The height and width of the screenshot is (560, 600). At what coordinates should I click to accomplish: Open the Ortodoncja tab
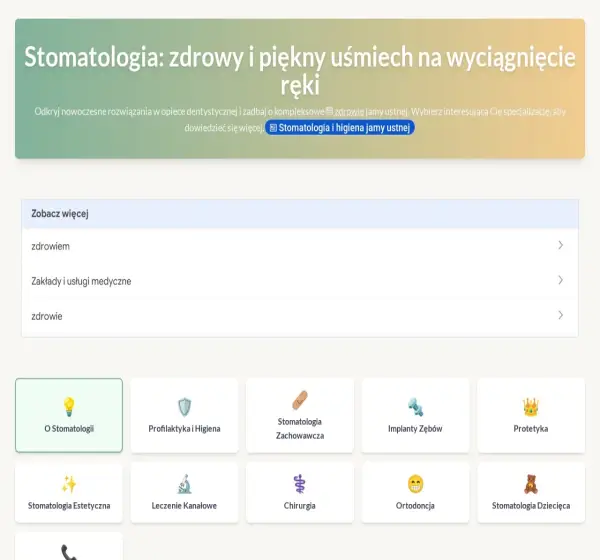pyautogui.click(x=415, y=492)
